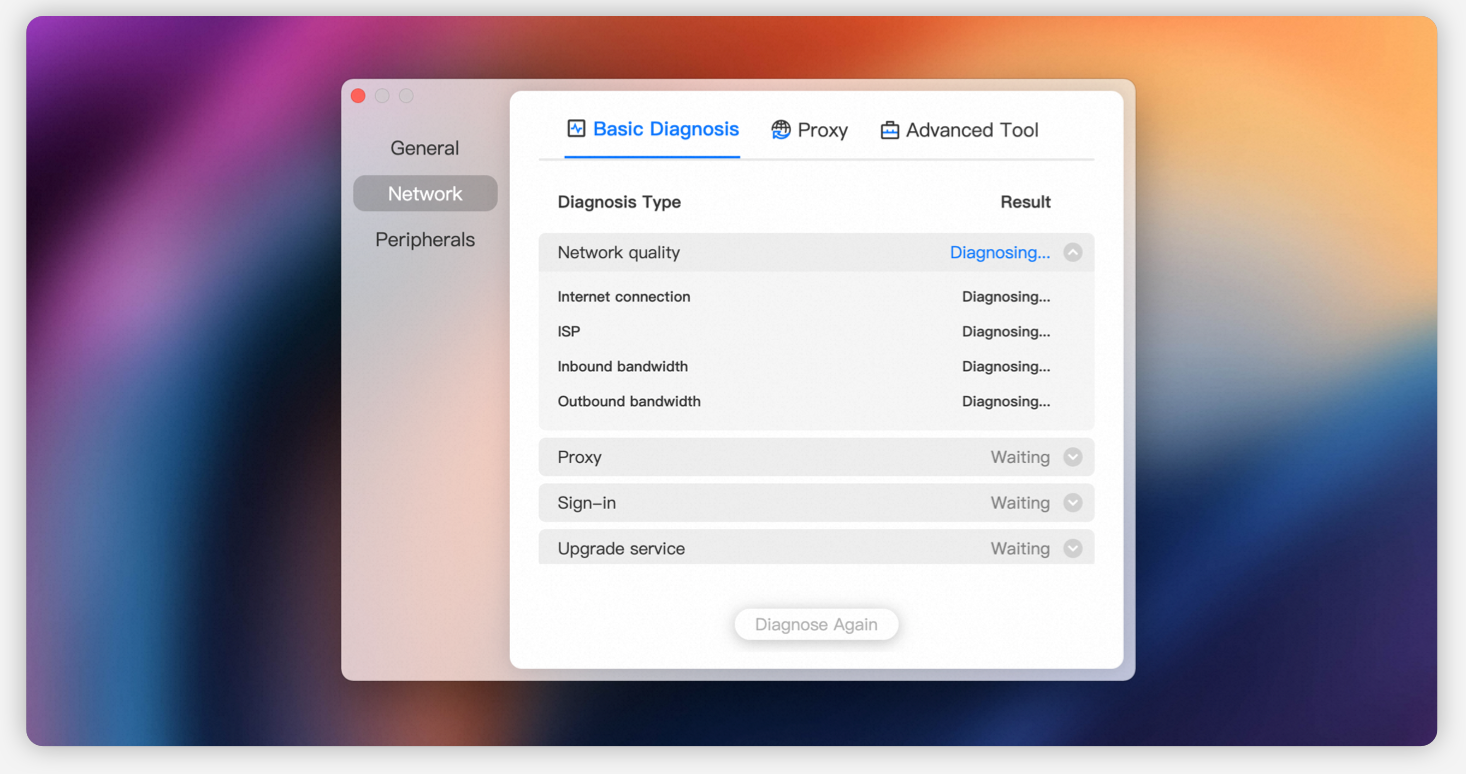Viewport: 1466px width, 774px height.
Task: Click the Advanced Tool toolbox icon
Action: point(889,130)
